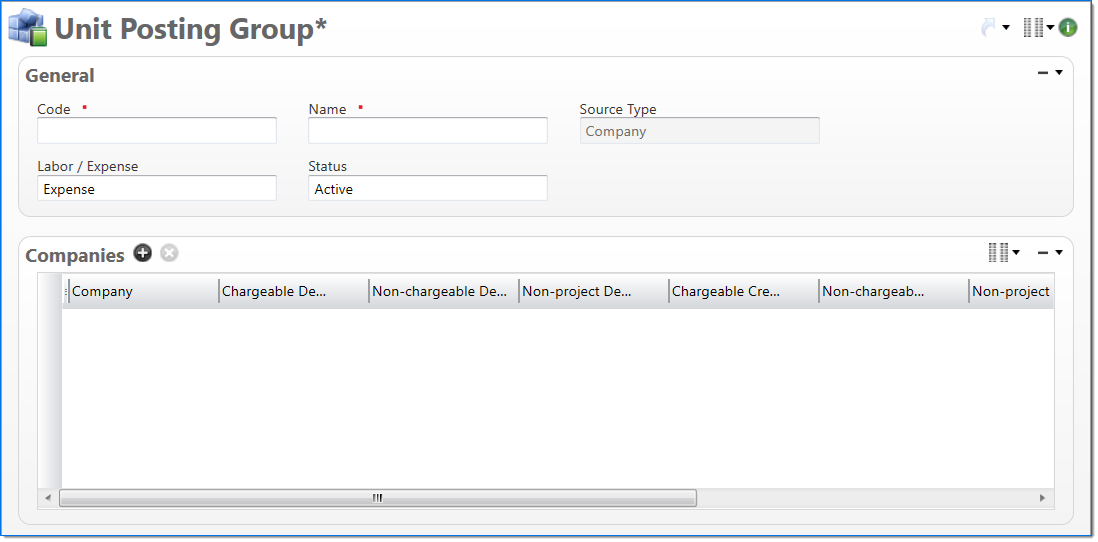Click the curved arrow actions icon
Image resolution: width=1098 pixels, height=542 pixels.
coord(989,28)
